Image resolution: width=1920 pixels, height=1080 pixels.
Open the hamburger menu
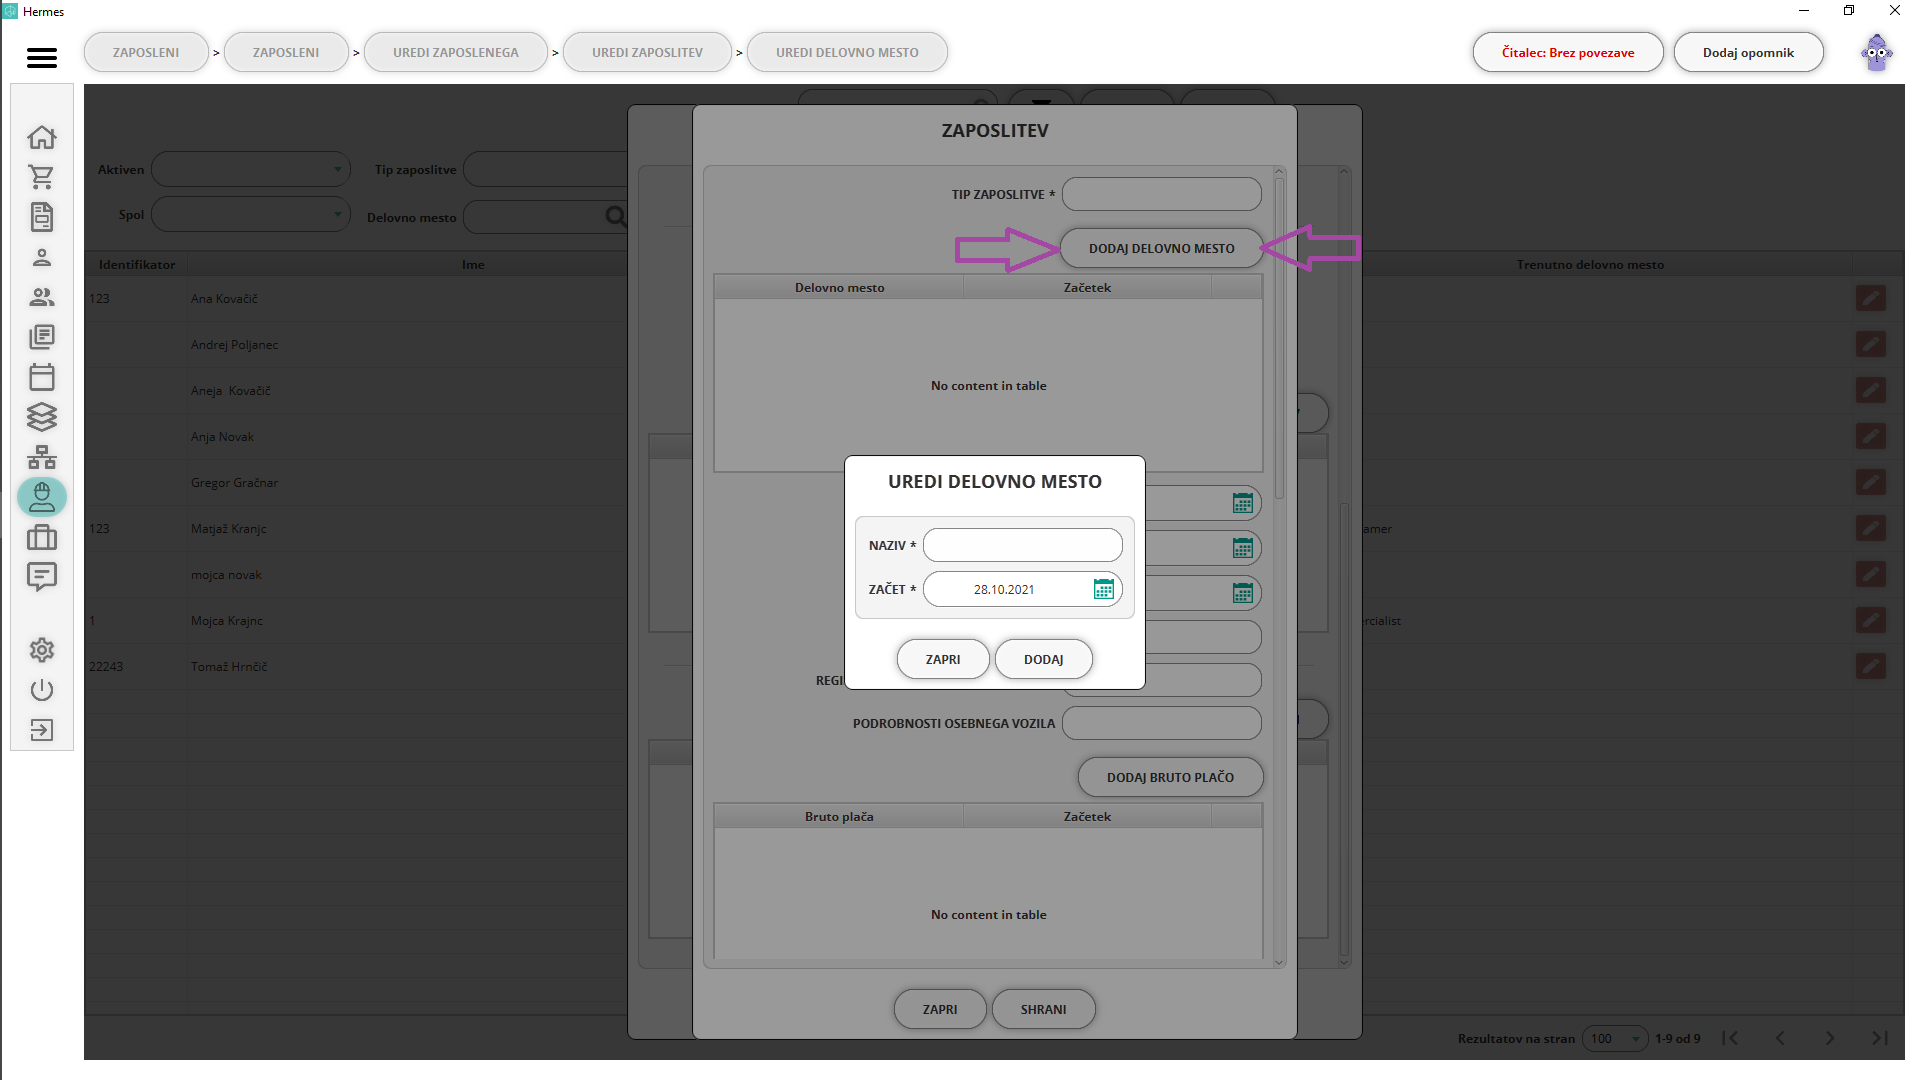[x=41, y=58]
